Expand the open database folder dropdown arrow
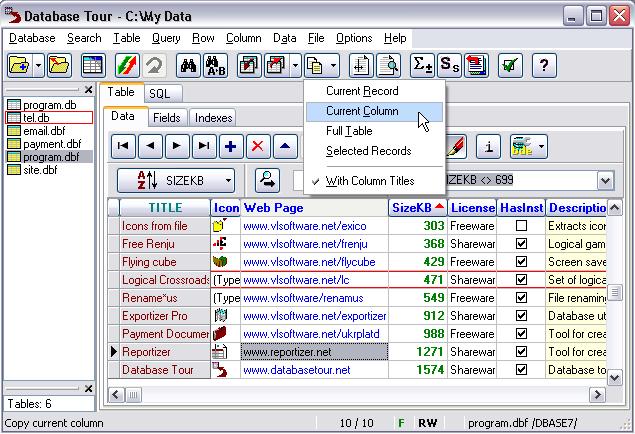The image size is (635, 434). (x=38, y=65)
